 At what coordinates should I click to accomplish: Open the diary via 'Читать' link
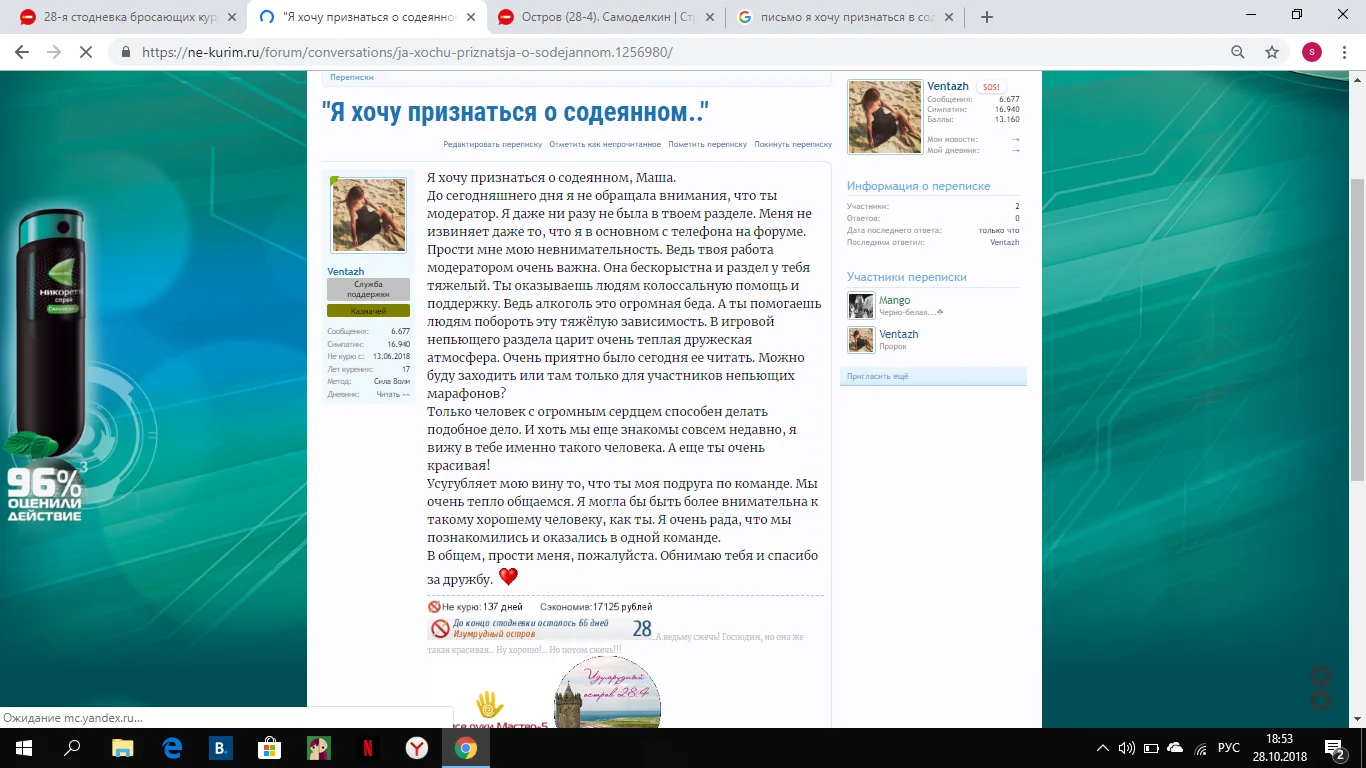click(x=393, y=394)
